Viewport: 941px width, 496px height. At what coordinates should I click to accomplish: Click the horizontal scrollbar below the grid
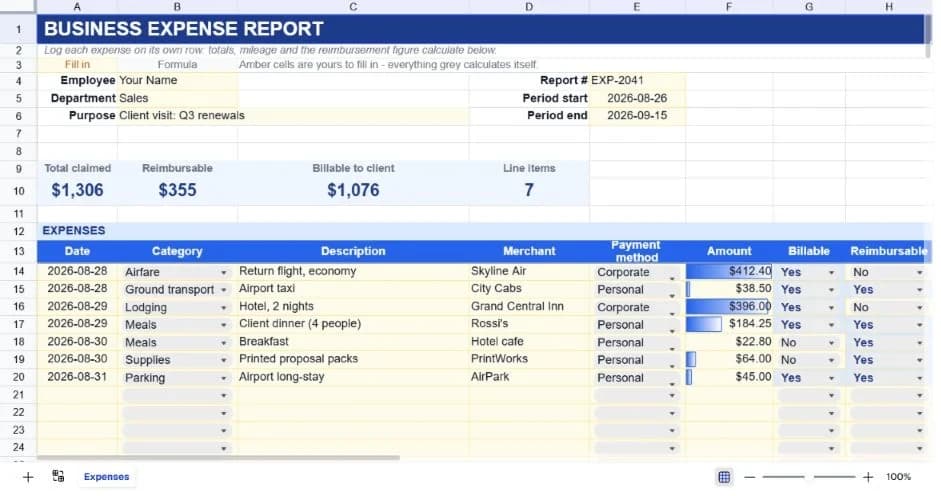coord(218,458)
